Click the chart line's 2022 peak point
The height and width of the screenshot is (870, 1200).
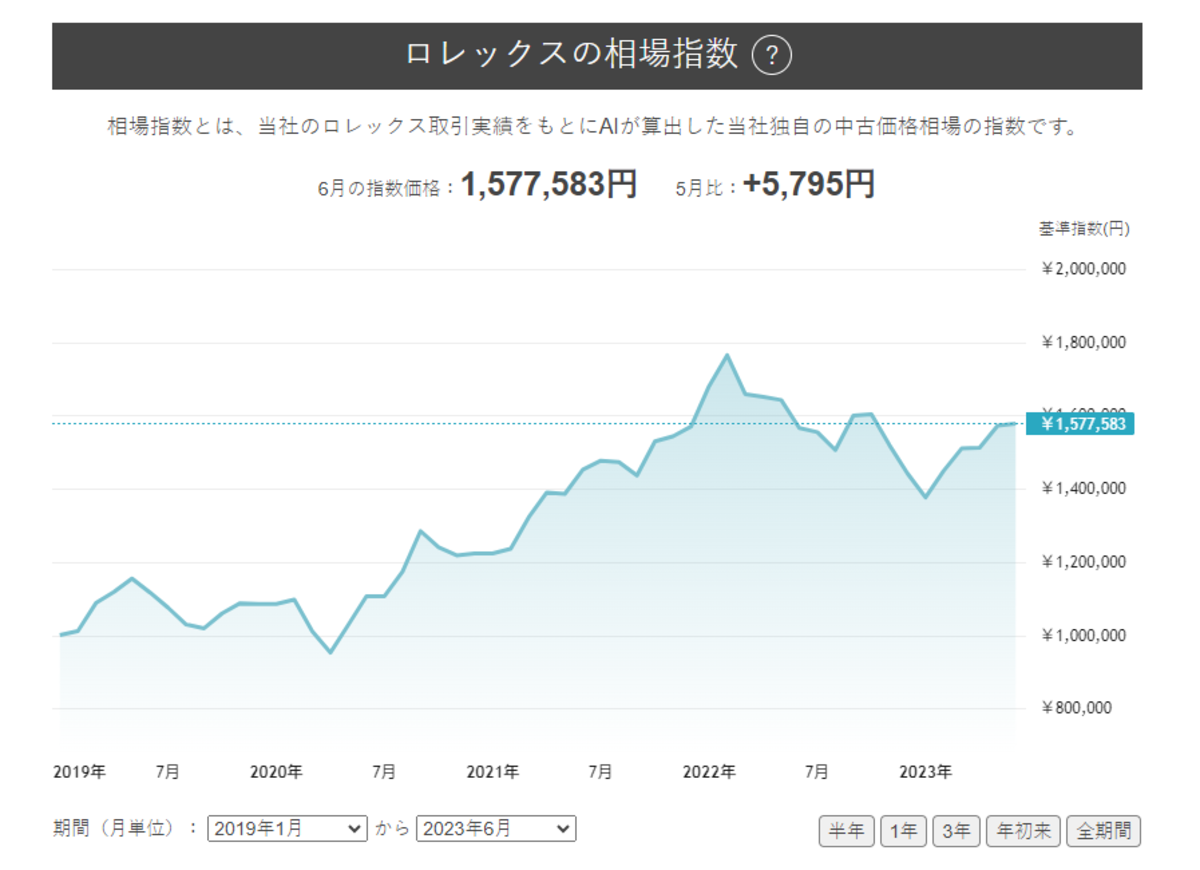pos(727,355)
